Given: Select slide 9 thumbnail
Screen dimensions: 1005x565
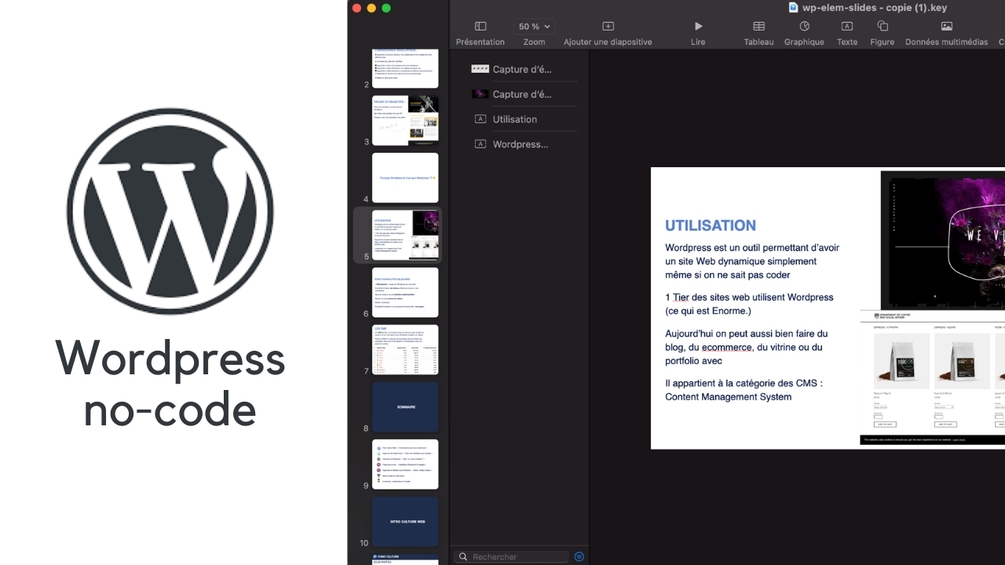Looking at the screenshot, I should pos(405,464).
